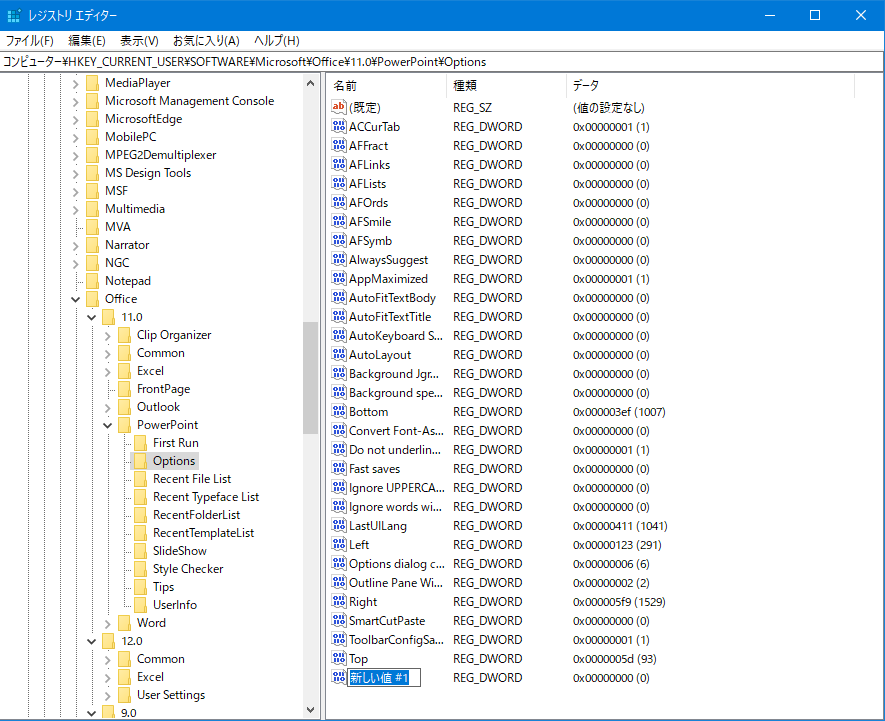885x721 pixels.
Task: Click the string icon of (既定) value
Action: click(x=339, y=107)
